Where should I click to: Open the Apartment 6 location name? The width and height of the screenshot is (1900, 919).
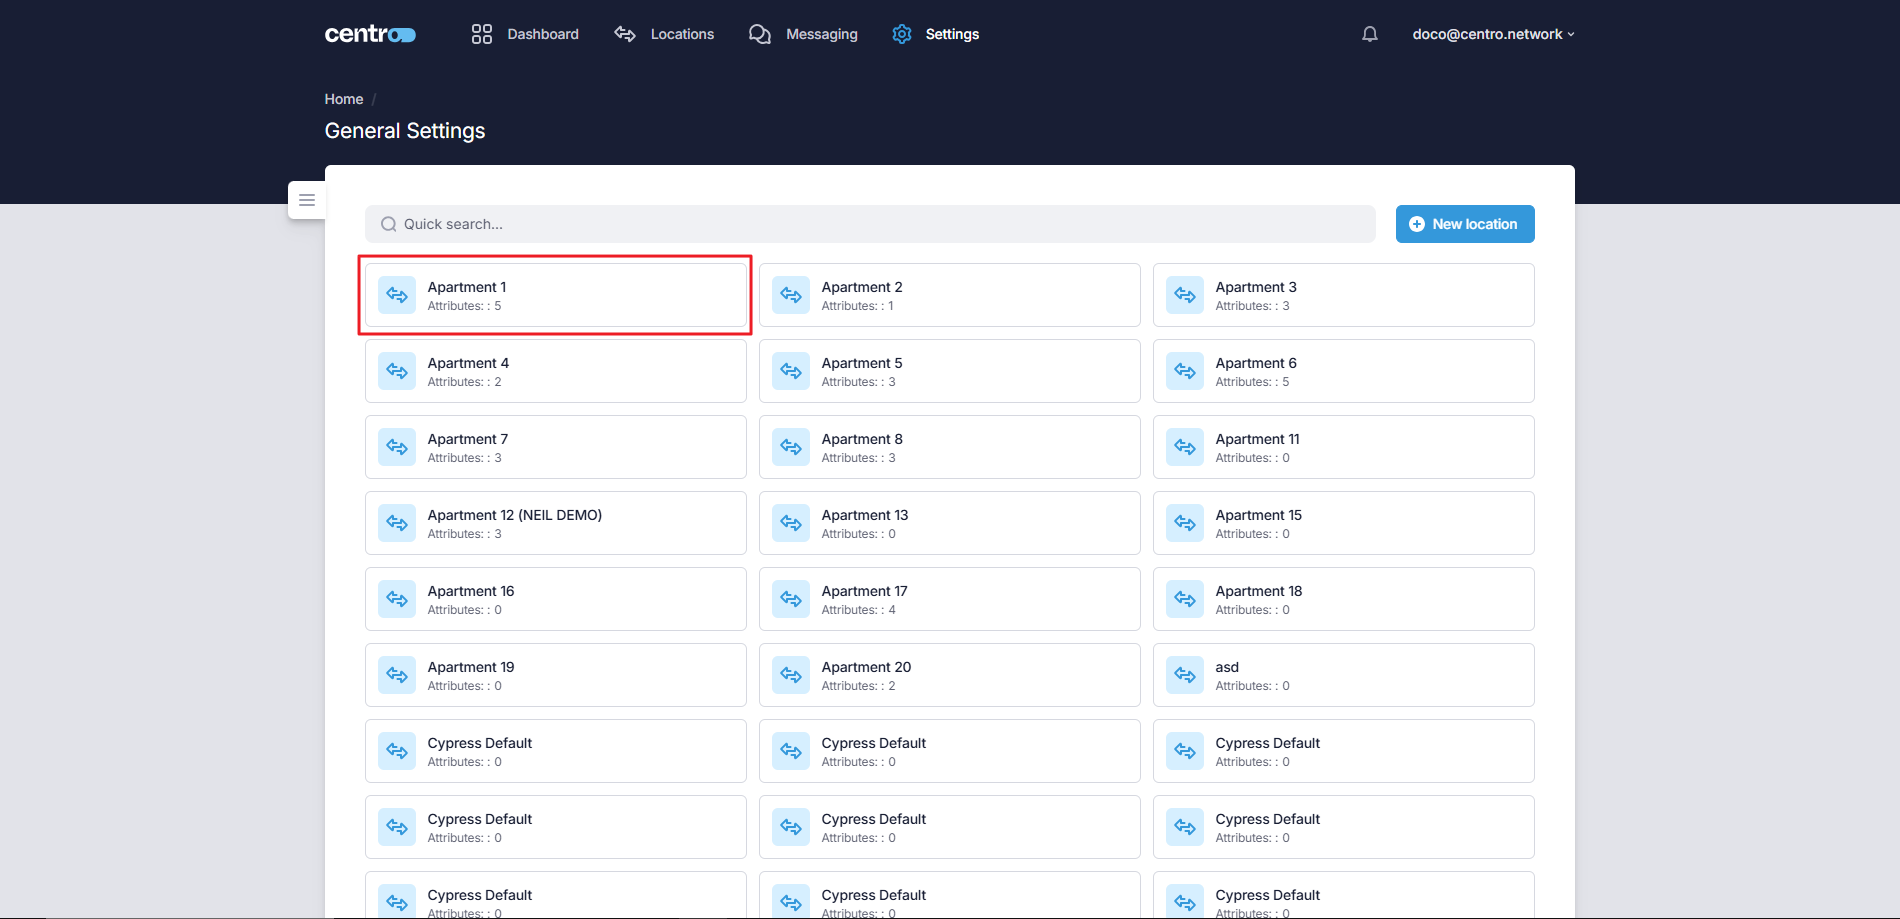point(1256,363)
